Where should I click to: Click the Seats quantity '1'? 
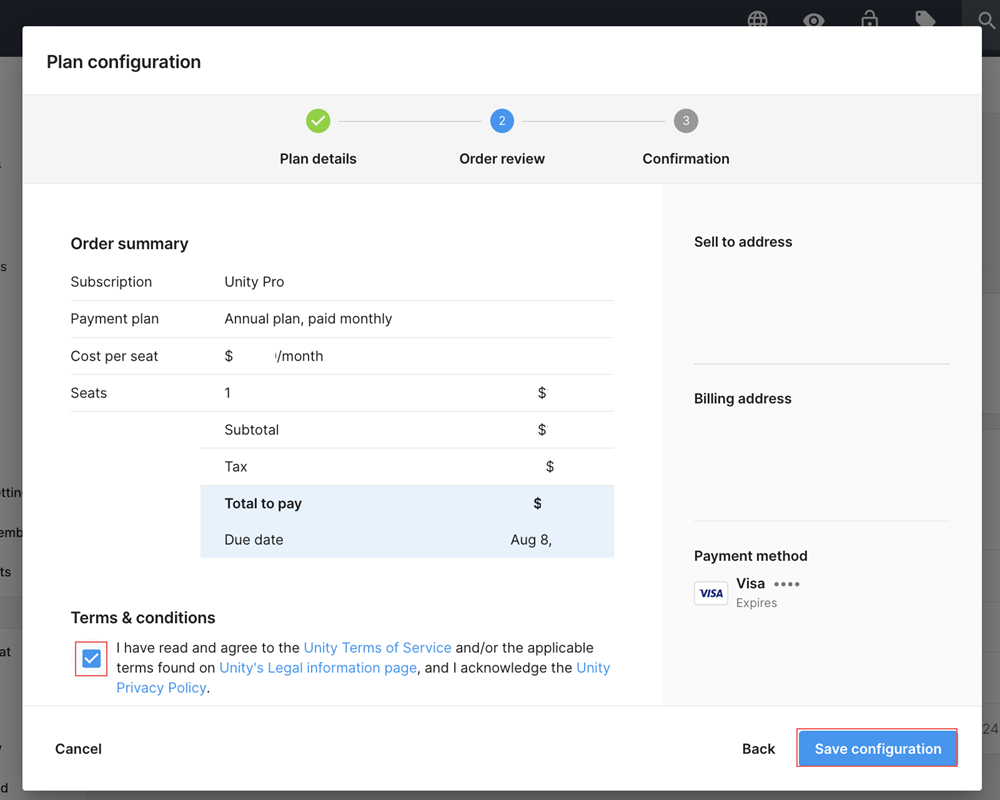pyautogui.click(x=227, y=393)
